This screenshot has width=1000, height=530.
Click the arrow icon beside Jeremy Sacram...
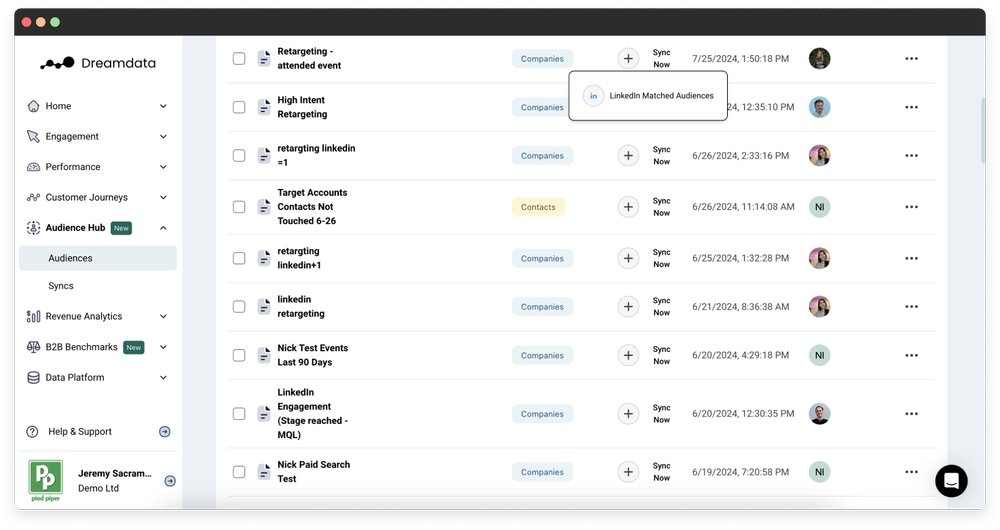[170, 481]
